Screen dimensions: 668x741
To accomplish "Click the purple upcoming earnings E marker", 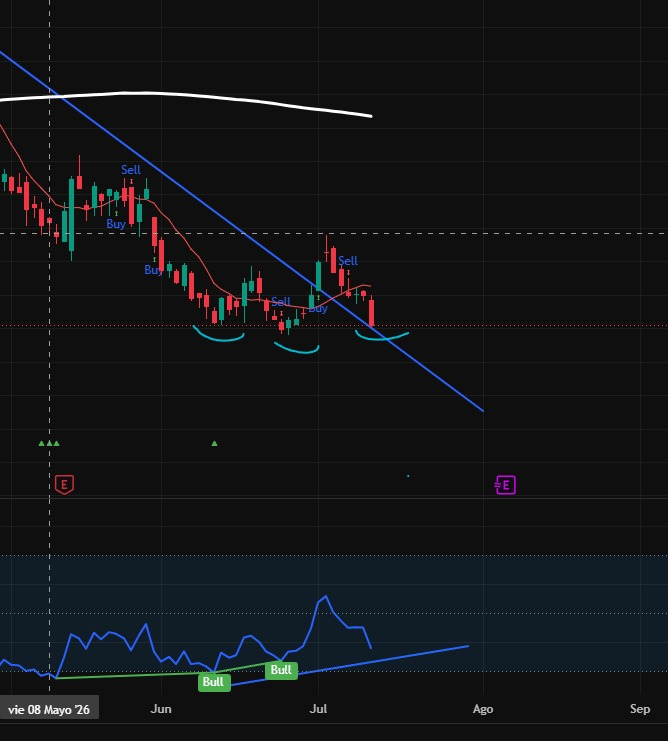I will point(505,485).
